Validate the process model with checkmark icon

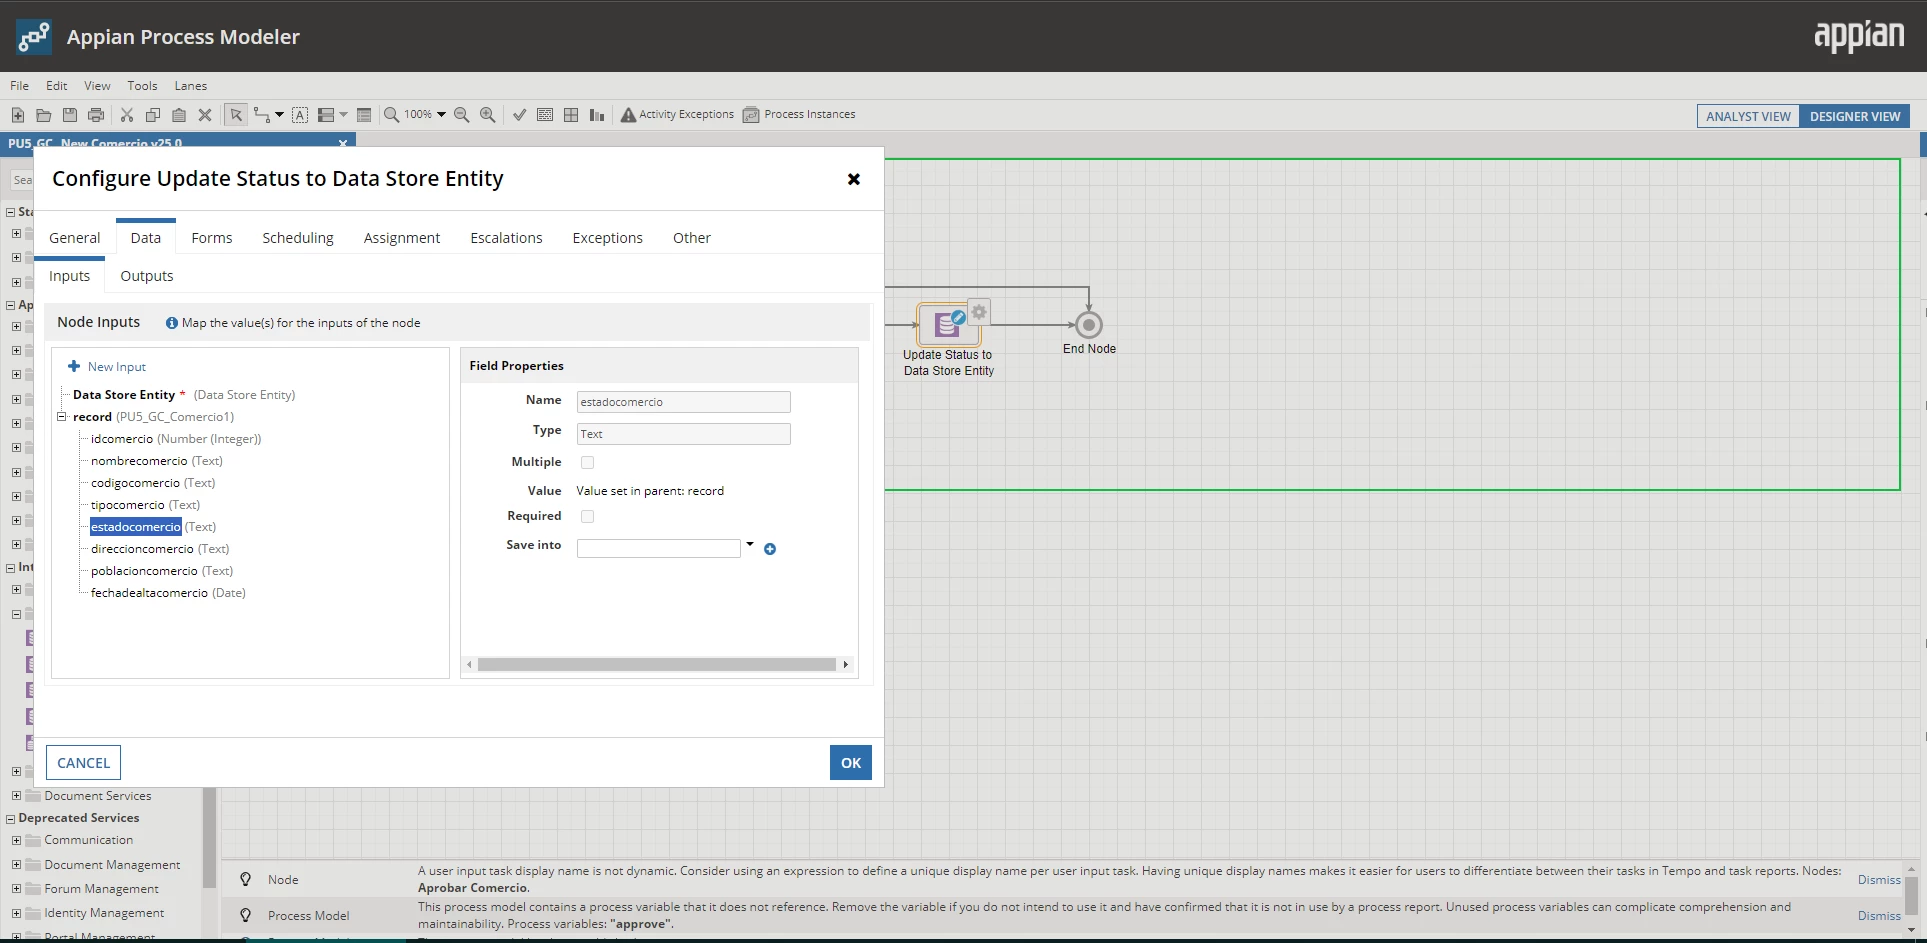[519, 115]
